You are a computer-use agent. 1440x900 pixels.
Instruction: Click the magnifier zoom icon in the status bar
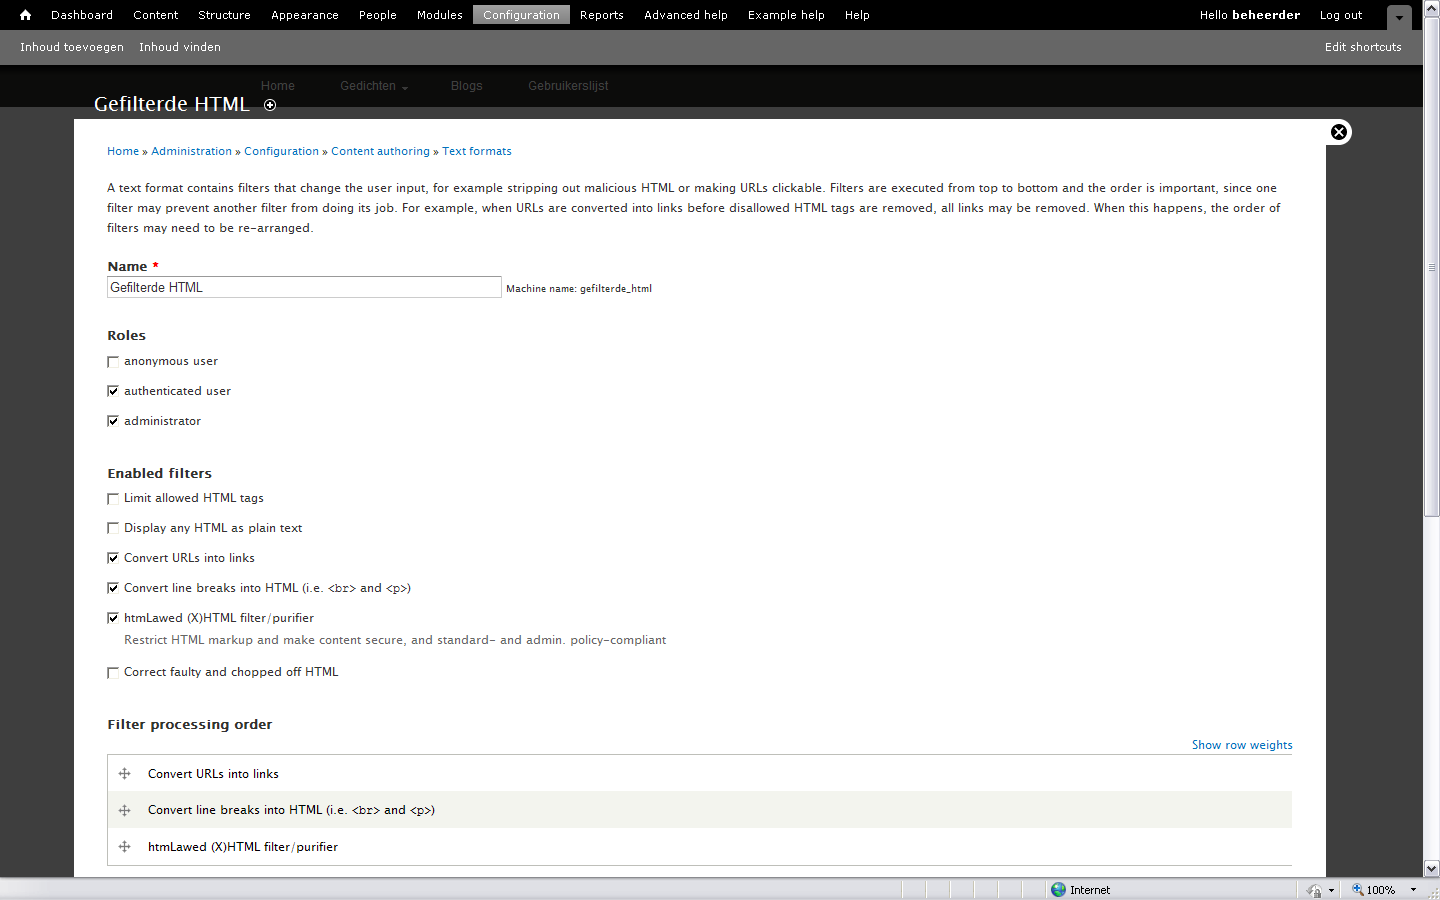pos(1357,889)
